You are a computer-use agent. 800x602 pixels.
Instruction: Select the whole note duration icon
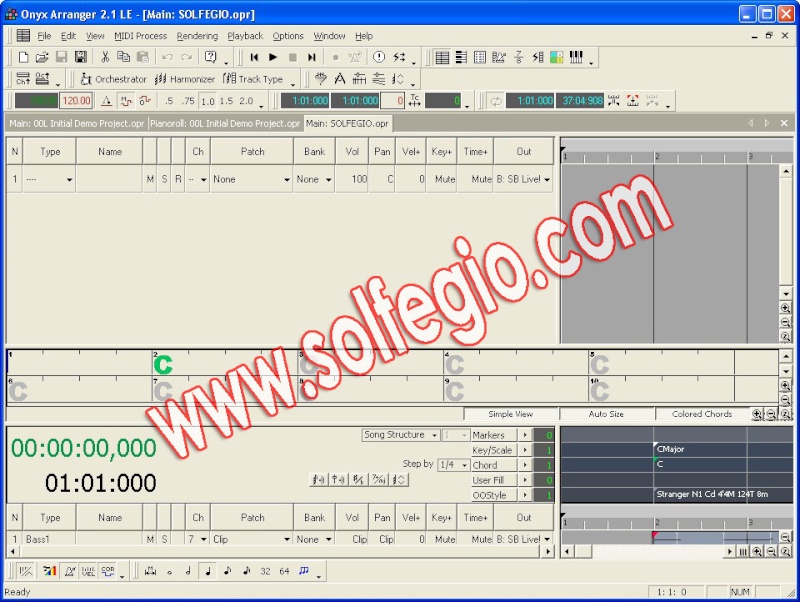(169, 571)
